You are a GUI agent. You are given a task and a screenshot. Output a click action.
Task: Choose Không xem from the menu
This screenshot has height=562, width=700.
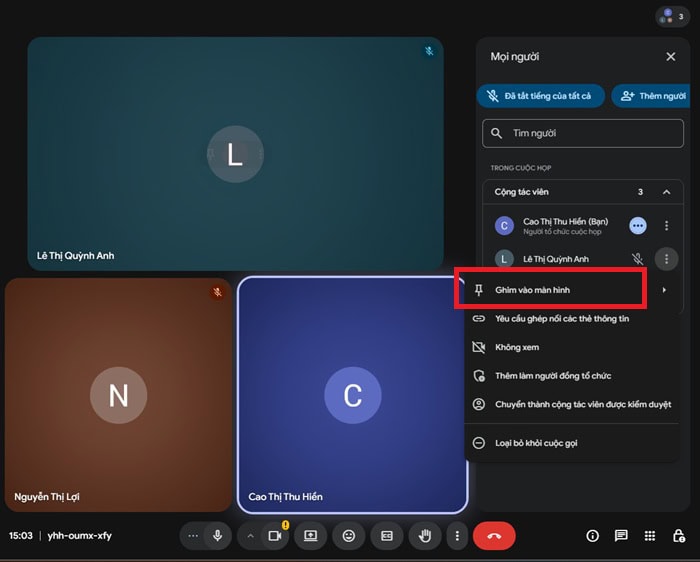571,347
